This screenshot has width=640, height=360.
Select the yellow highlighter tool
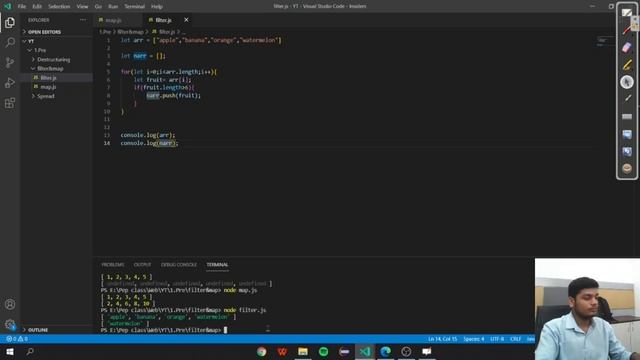tap(627, 64)
